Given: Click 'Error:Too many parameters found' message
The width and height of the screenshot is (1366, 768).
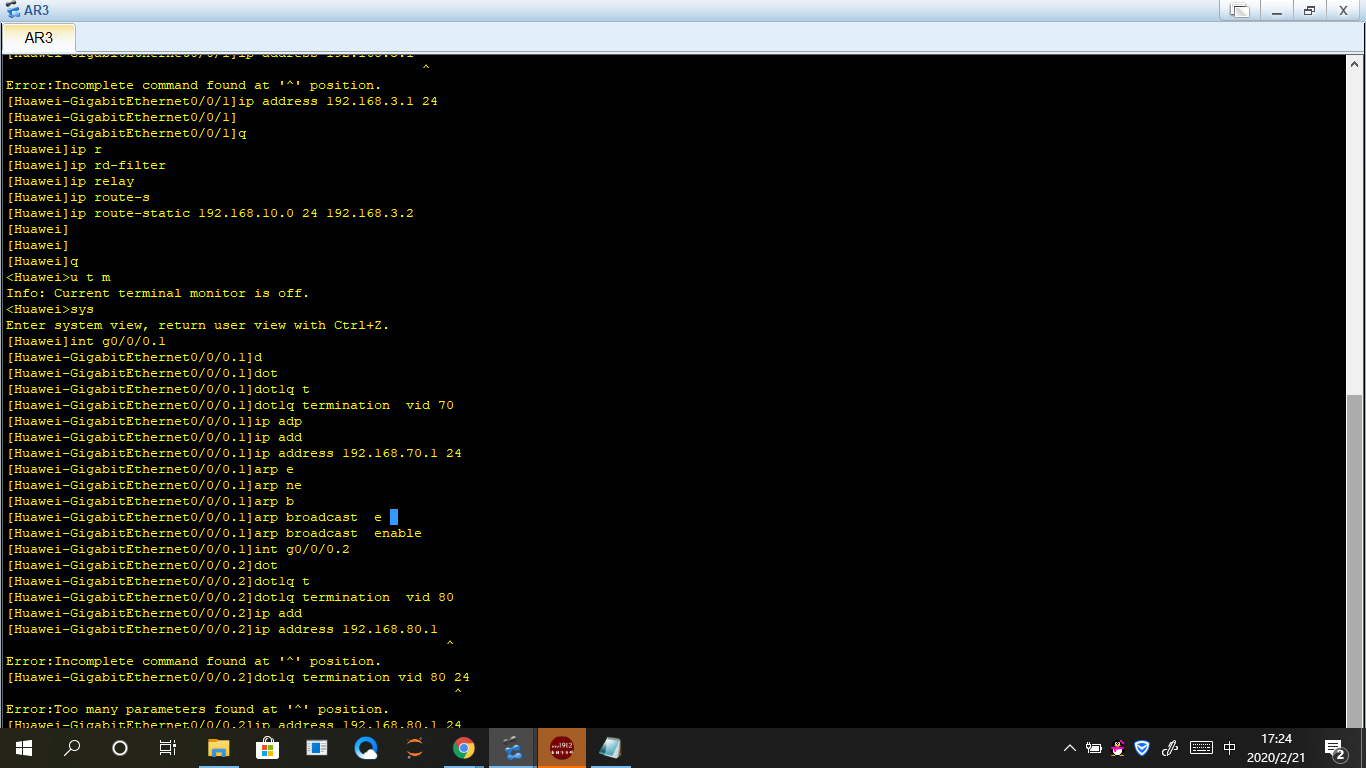Looking at the screenshot, I should 198,709.
